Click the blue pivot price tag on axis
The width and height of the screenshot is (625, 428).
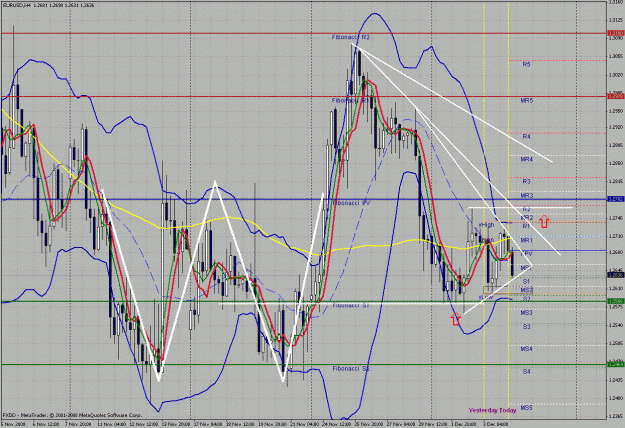click(x=615, y=199)
